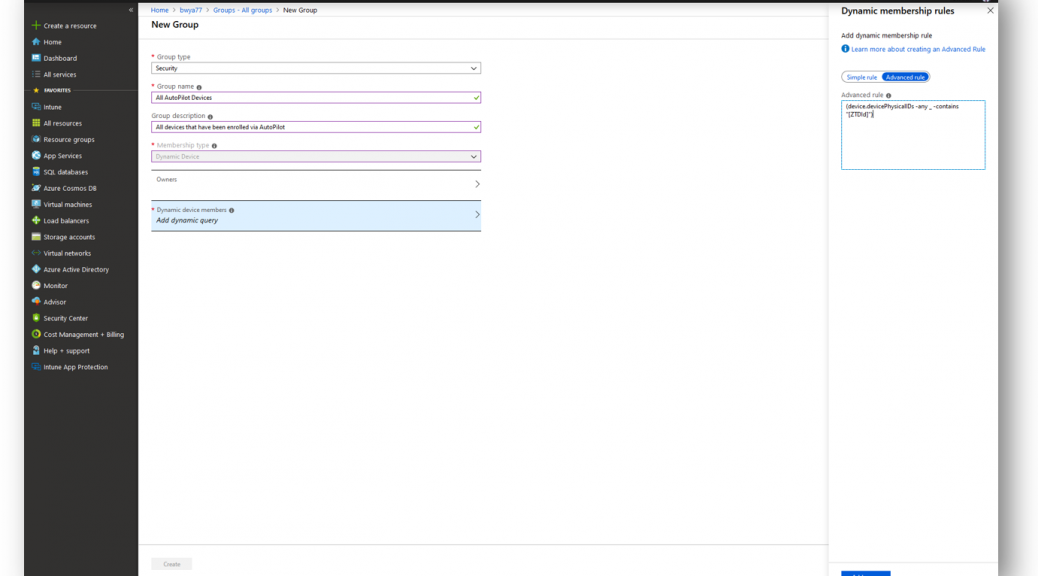Open the Intune App Protection icon

[36, 366]
